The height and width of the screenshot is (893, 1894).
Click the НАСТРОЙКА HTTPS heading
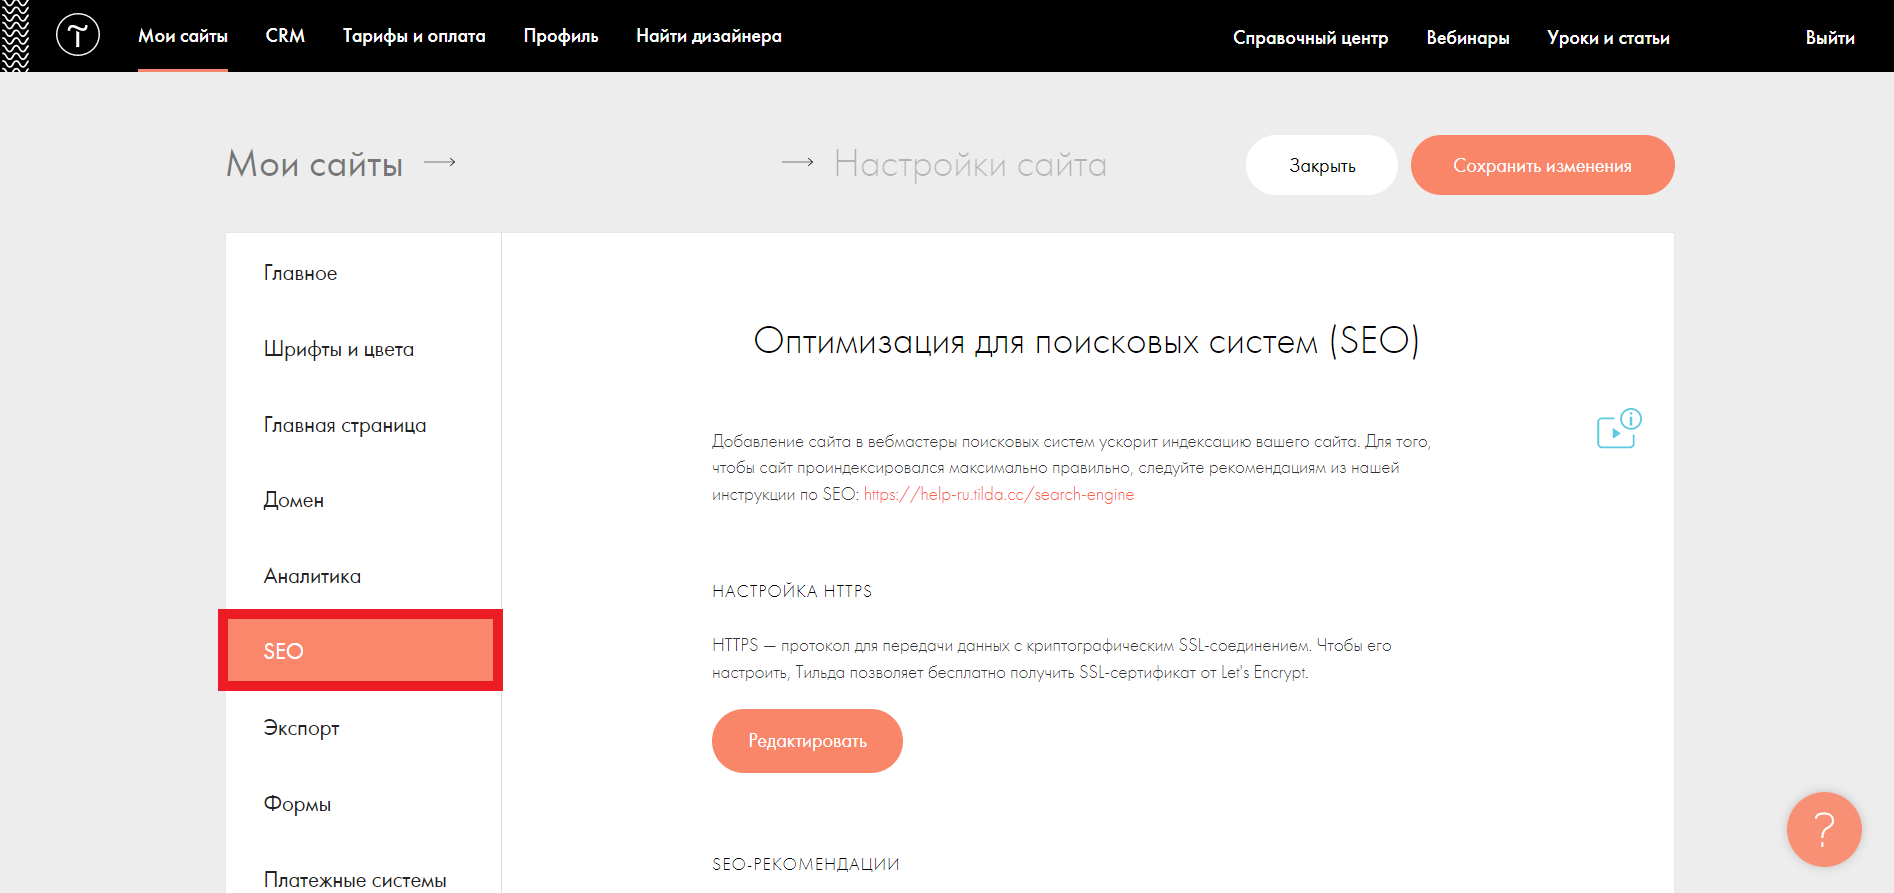pyautogui.click(x=792, y=591)
